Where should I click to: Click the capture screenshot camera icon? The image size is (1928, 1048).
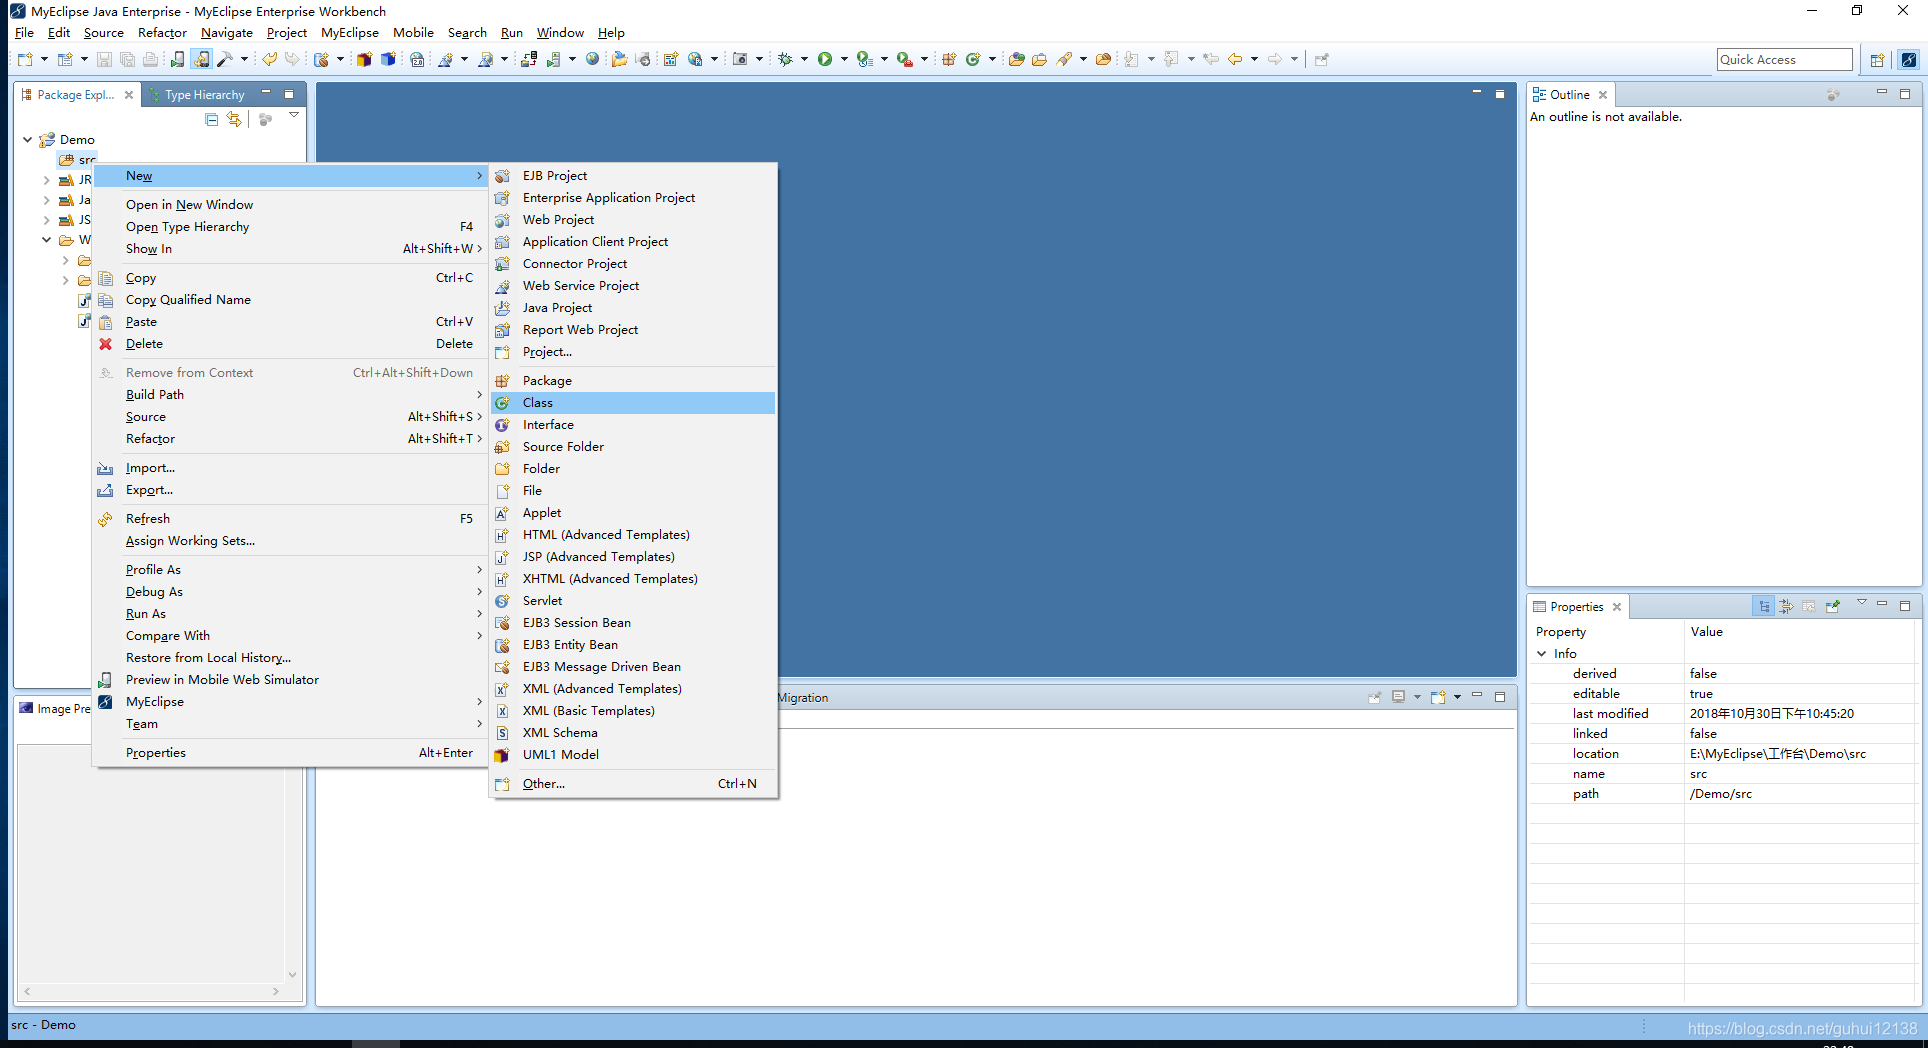(740, 59)
